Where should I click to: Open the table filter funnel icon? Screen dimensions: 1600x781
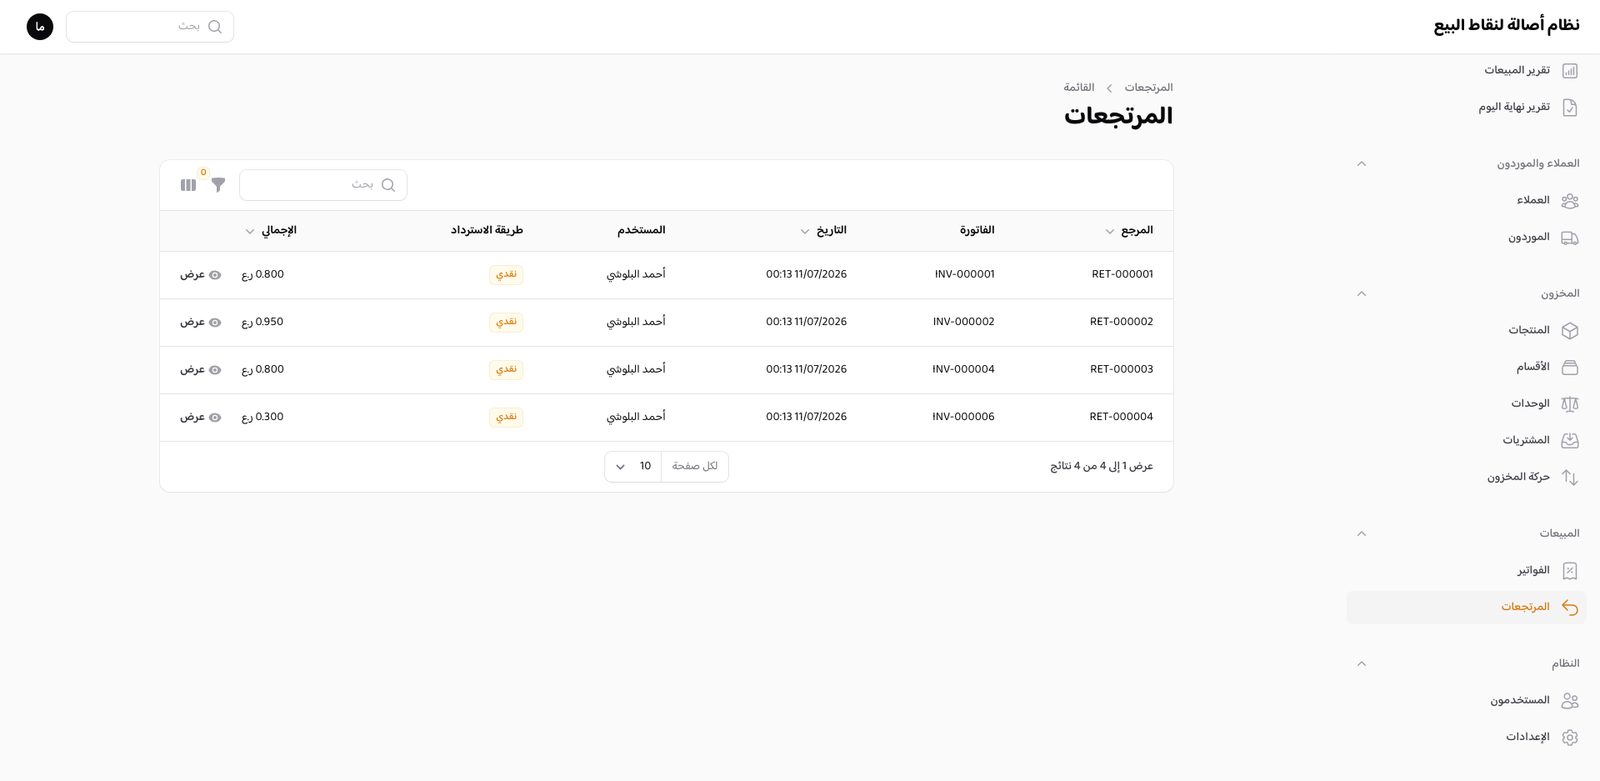pyautogui.click(x=218, y=185)
